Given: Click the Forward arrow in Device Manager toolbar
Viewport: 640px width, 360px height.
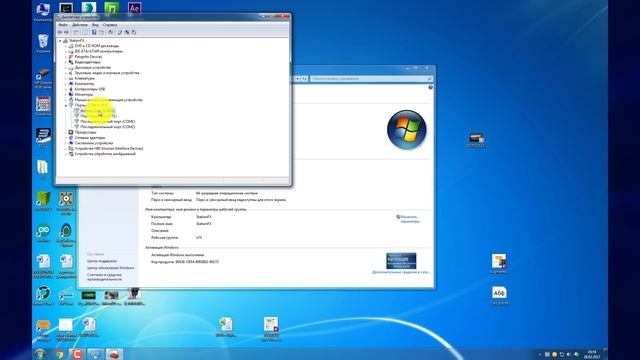Looking at the screenshot, I should click(67, 32).
